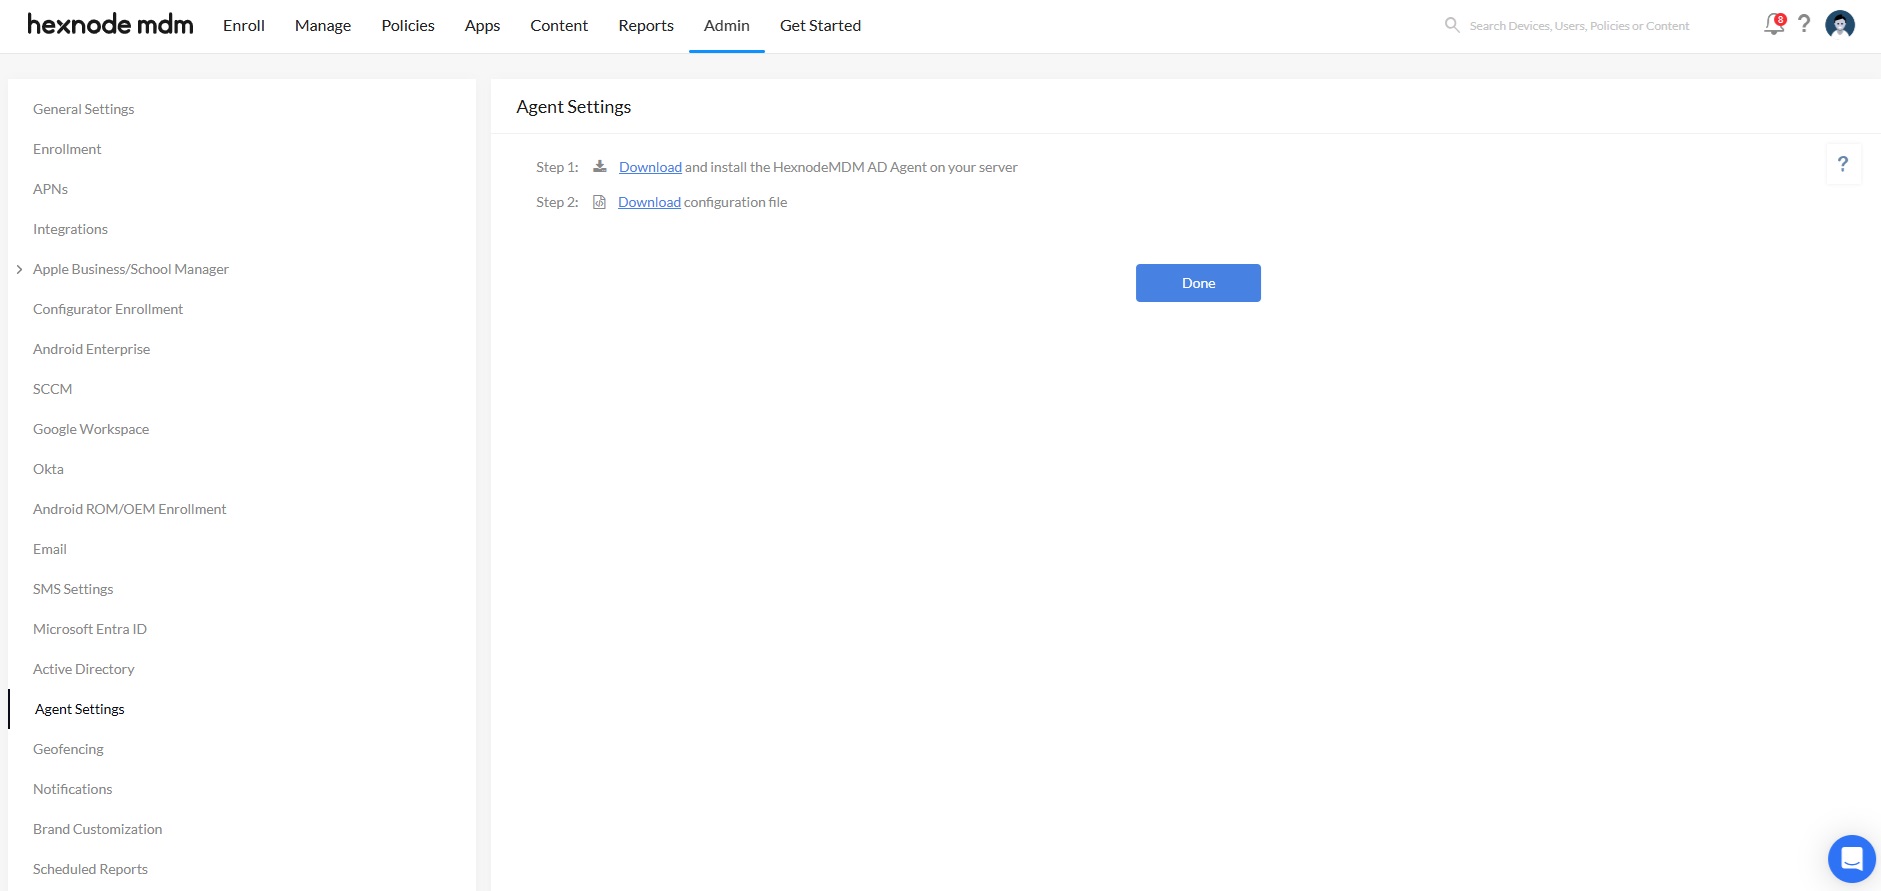Open Email in sidebar
The width and height of the screenshot is (1881, 891).
(x=50, y=549)
